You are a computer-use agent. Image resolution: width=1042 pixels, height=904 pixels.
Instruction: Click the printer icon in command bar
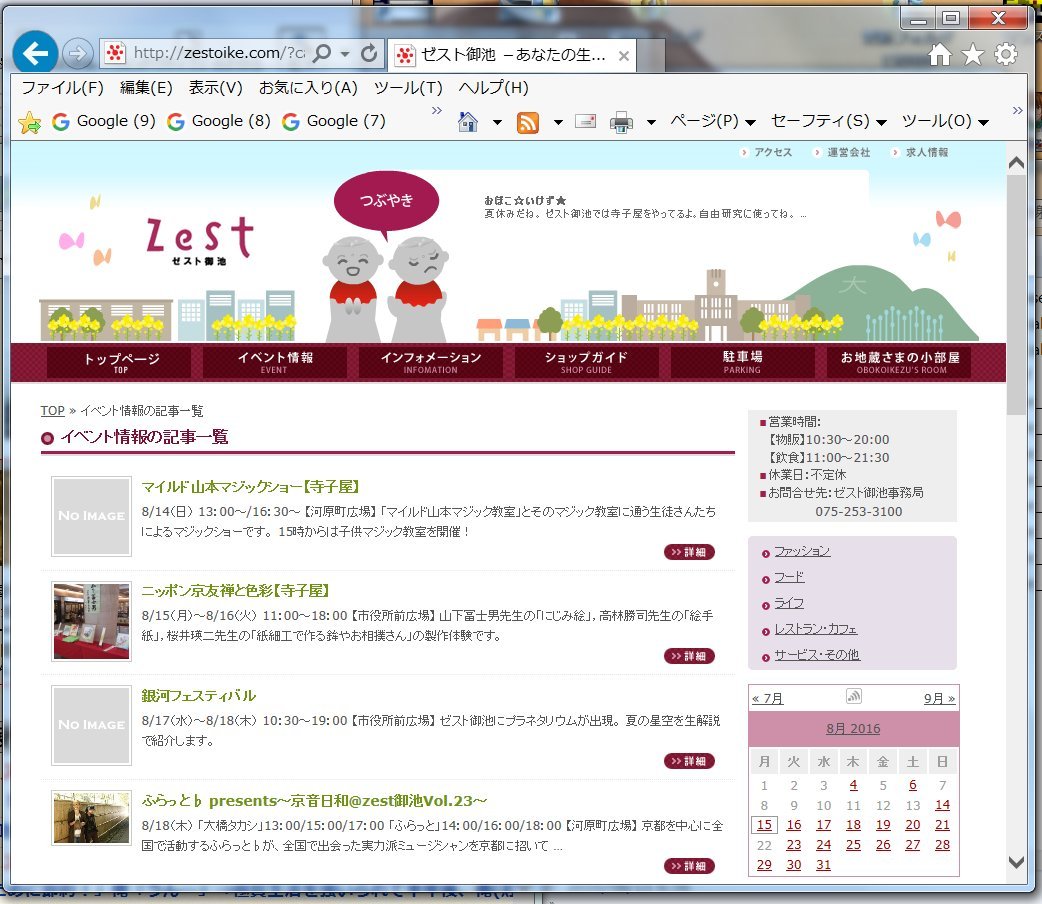[621, 122]
